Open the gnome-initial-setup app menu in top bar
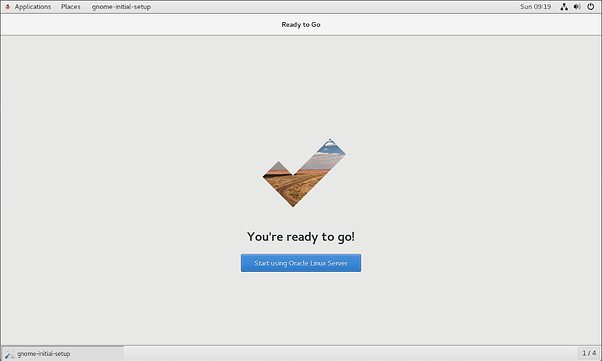The image size is (602, 361). pos(121,7)
